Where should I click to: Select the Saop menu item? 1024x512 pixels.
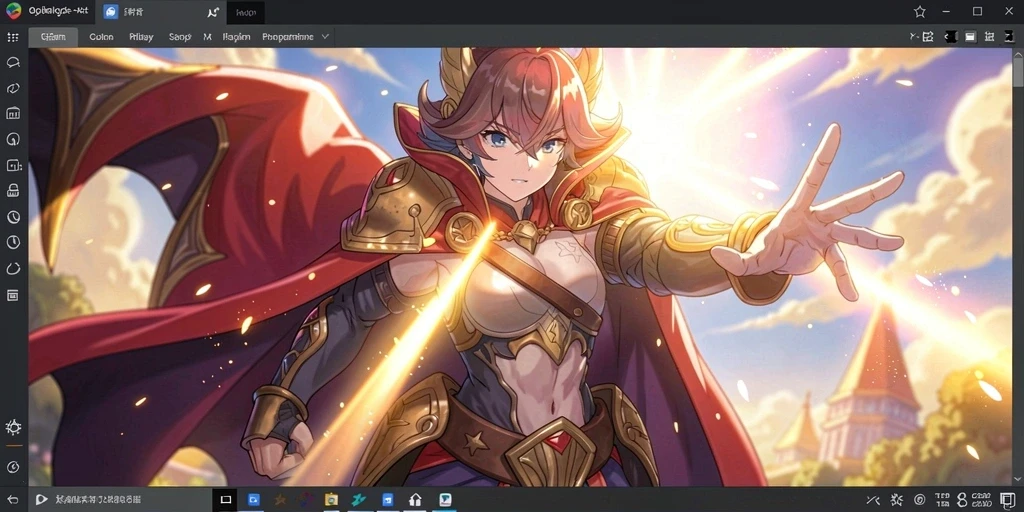tap(180, 37)
